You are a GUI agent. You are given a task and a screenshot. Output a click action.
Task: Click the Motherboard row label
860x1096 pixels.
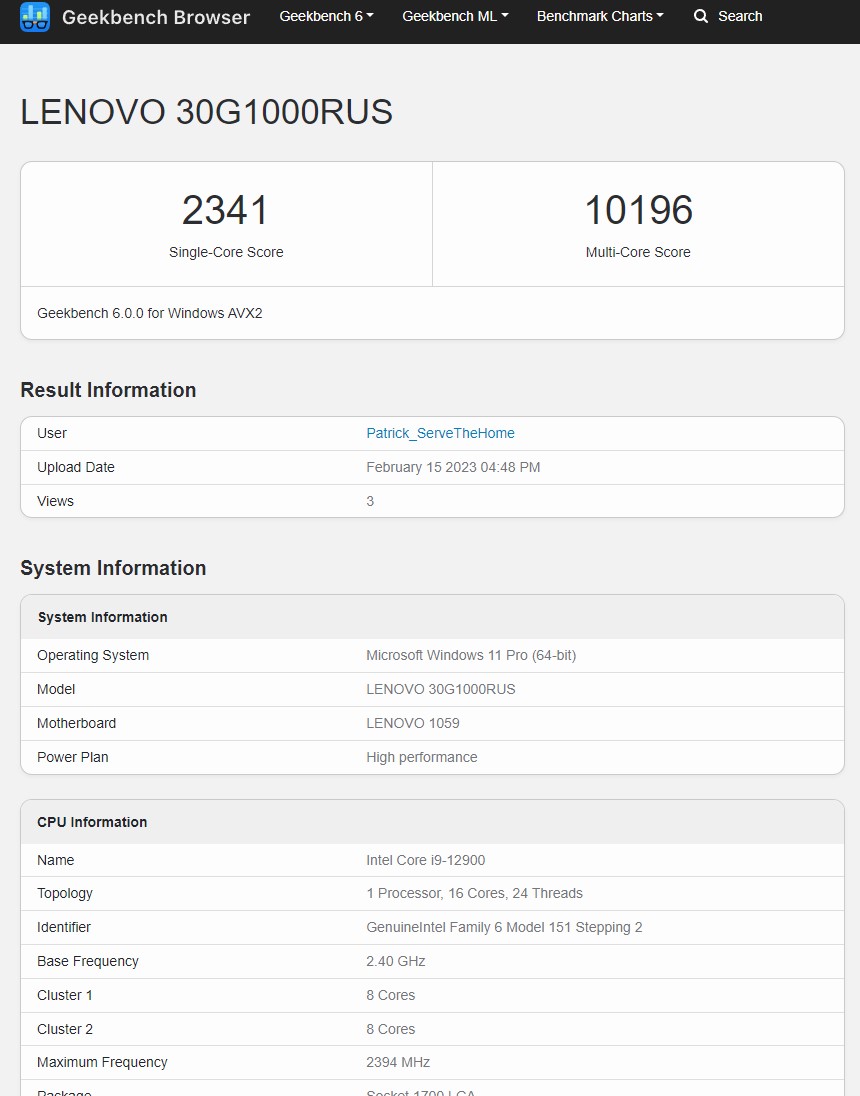[x=76, y=723]
